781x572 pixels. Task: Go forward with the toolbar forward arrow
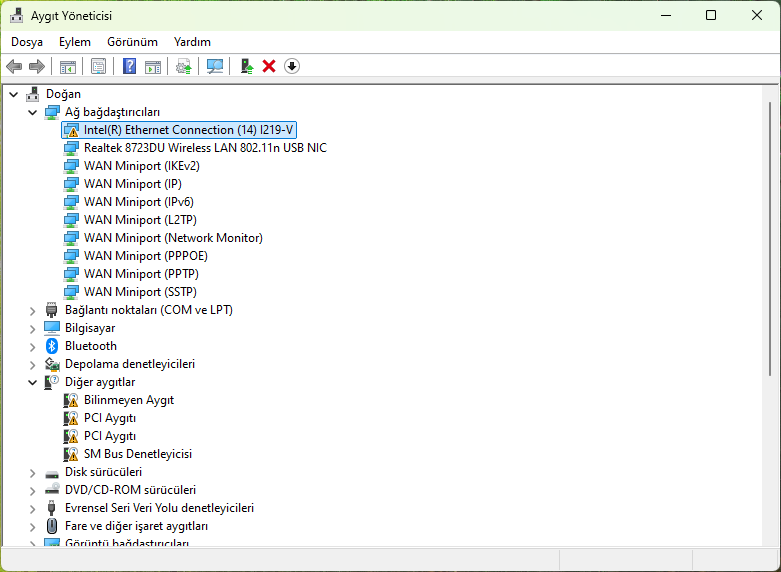[x=37, y=66]
